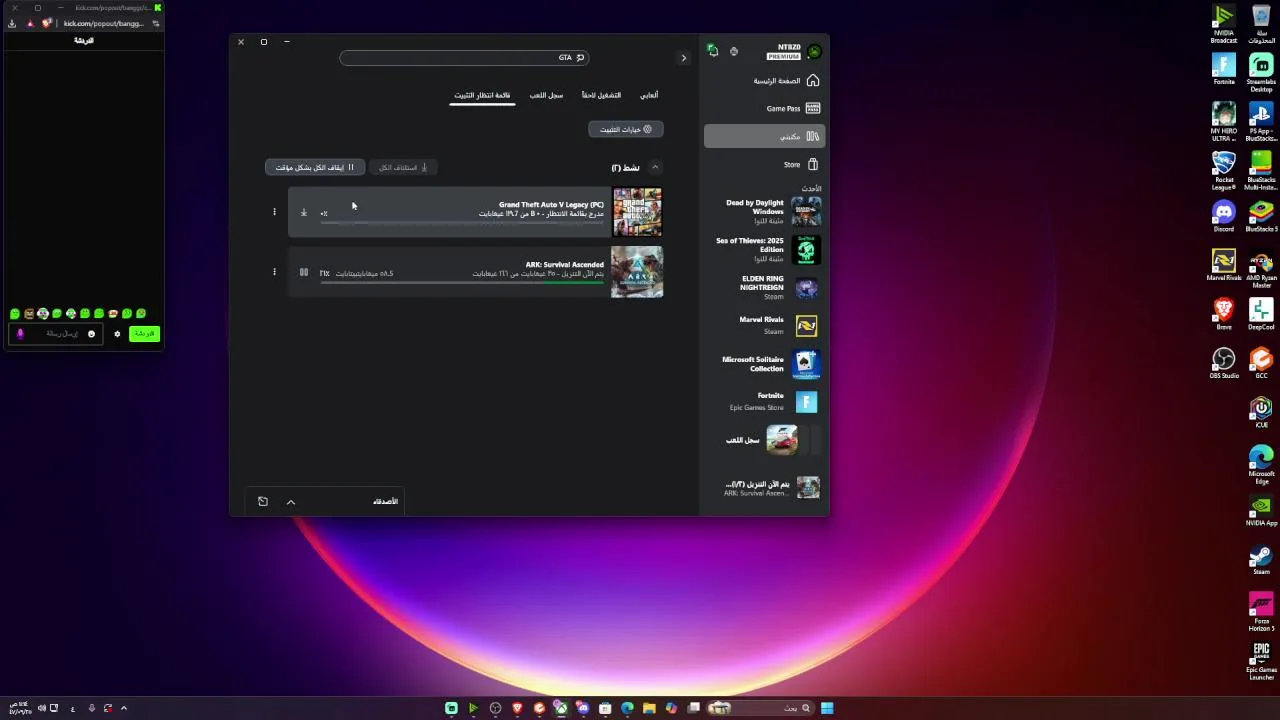1280x720 pixels.
Task: Click the green chat button in the Kick window
Action: pos(144,334)
